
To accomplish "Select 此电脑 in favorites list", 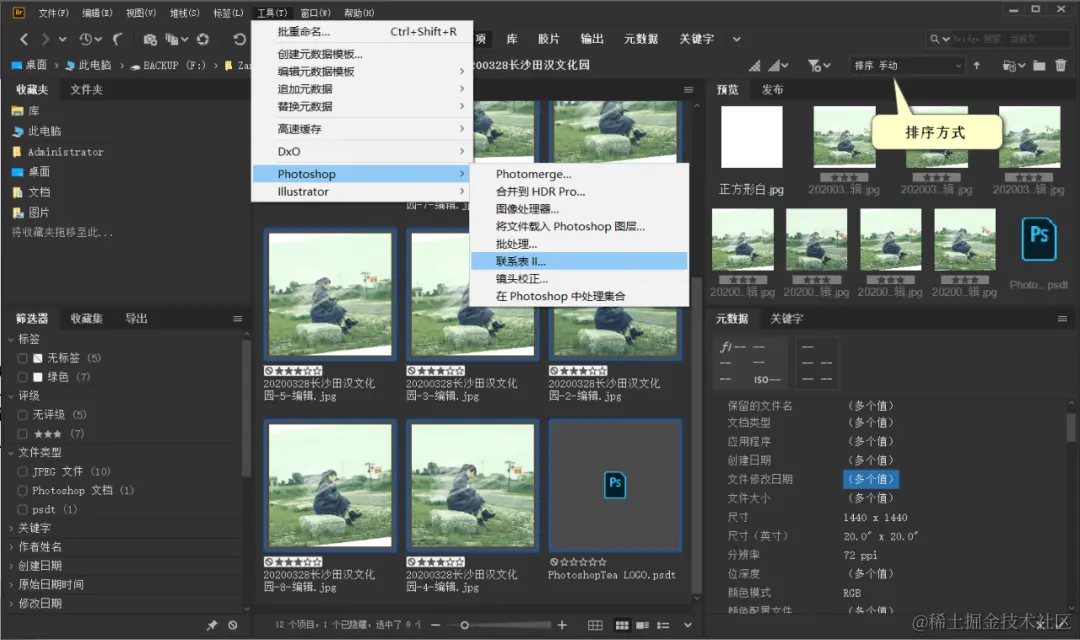I will 45,131.
